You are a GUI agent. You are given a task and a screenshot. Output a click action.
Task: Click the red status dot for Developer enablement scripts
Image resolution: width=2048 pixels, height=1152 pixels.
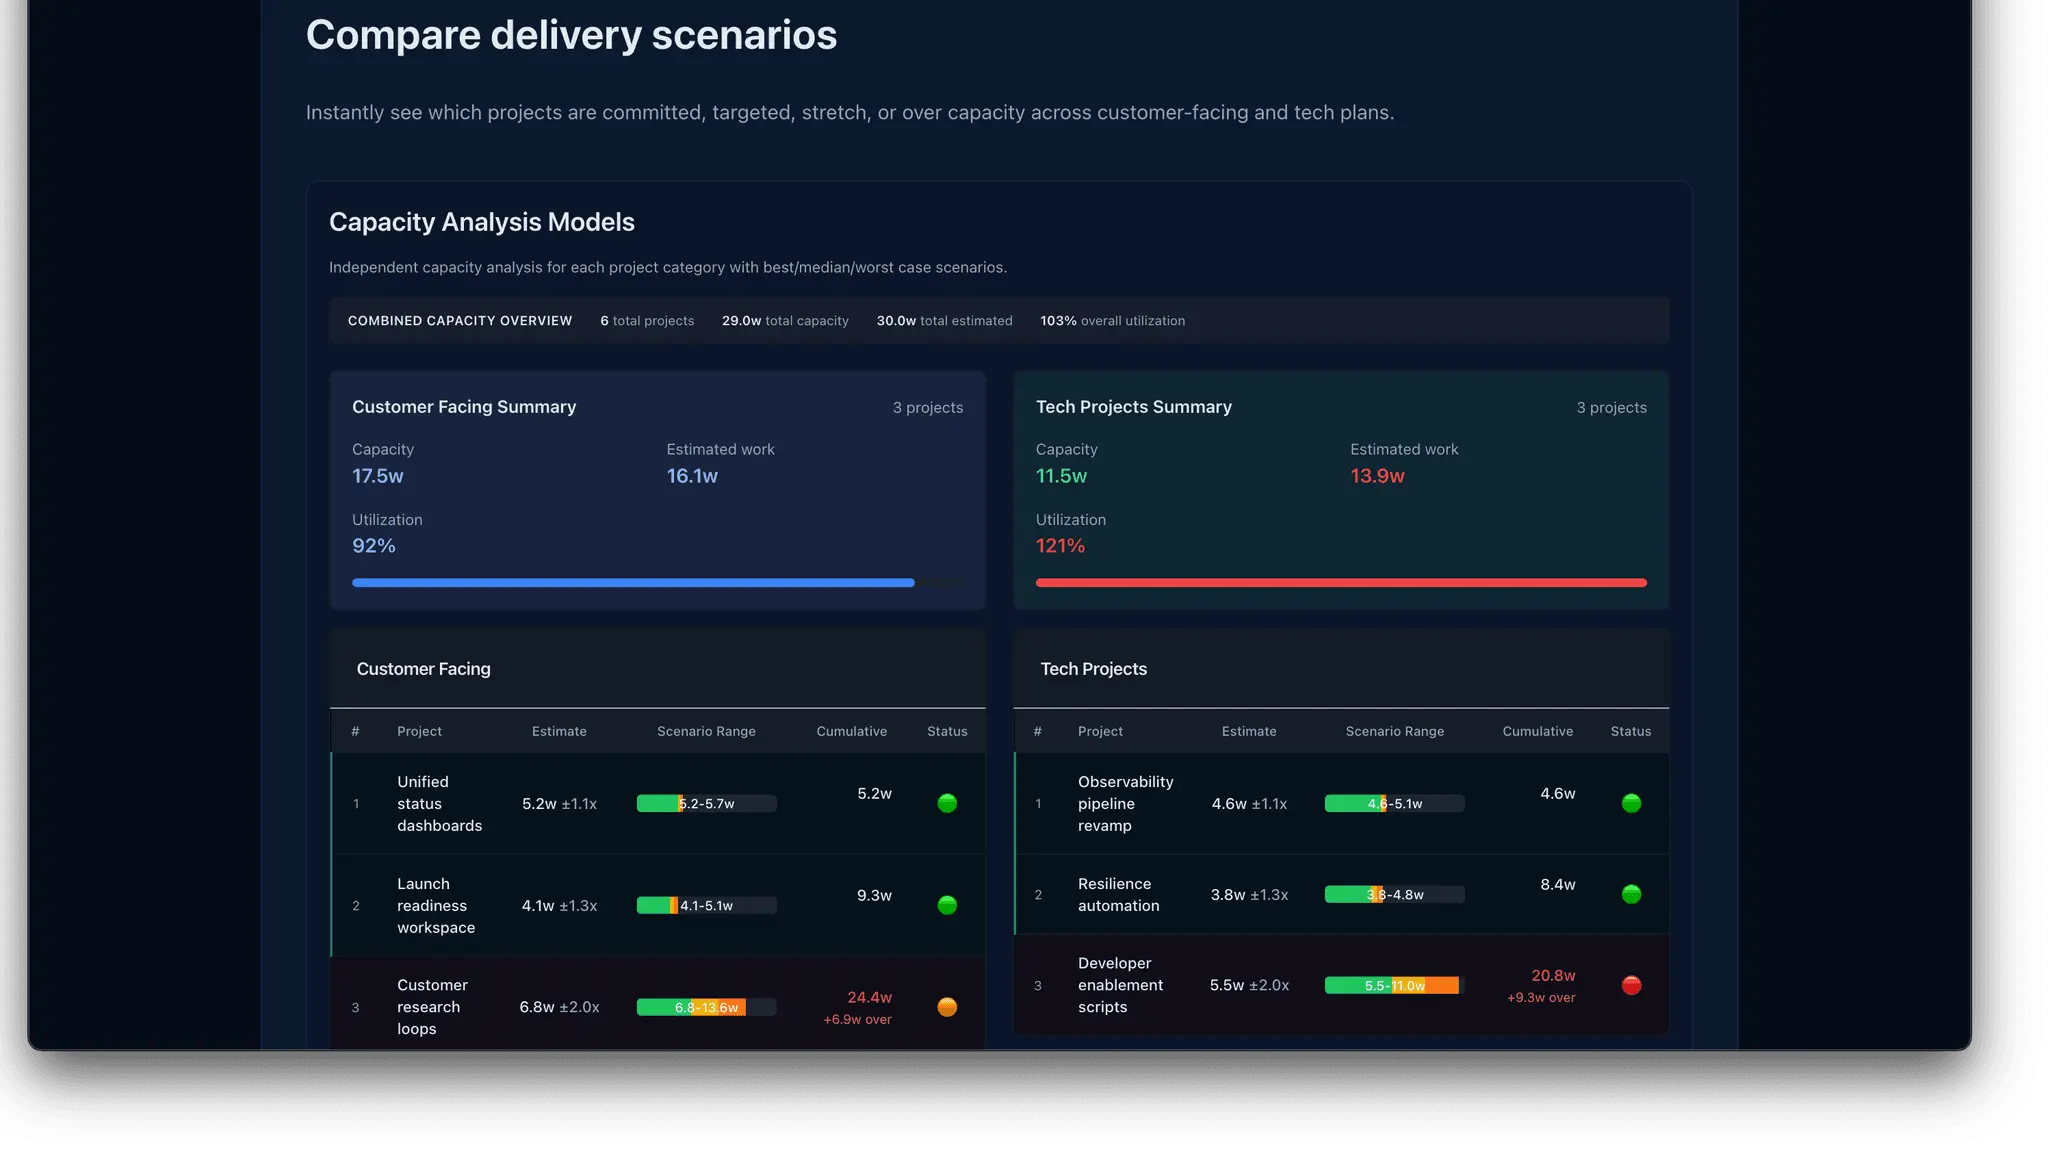(x=1631, y=985)
